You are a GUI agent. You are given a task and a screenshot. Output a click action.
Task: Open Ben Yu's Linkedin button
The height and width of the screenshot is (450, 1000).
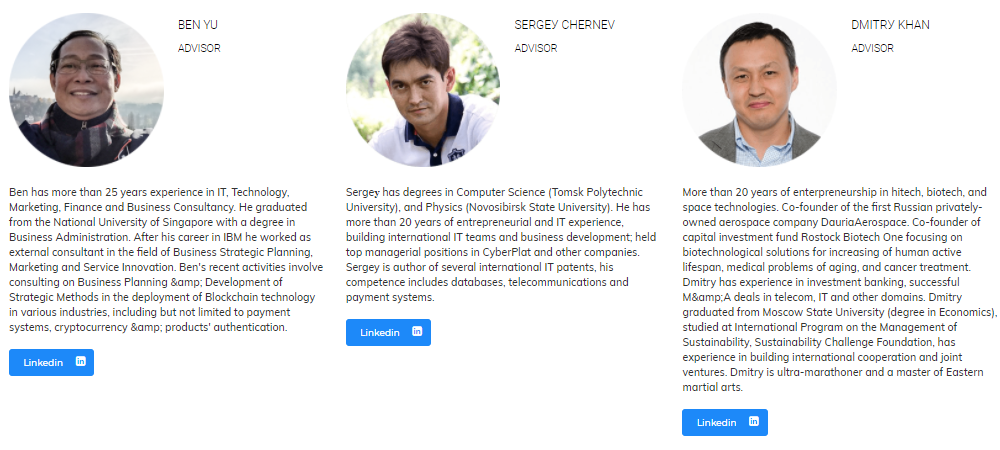51,362
